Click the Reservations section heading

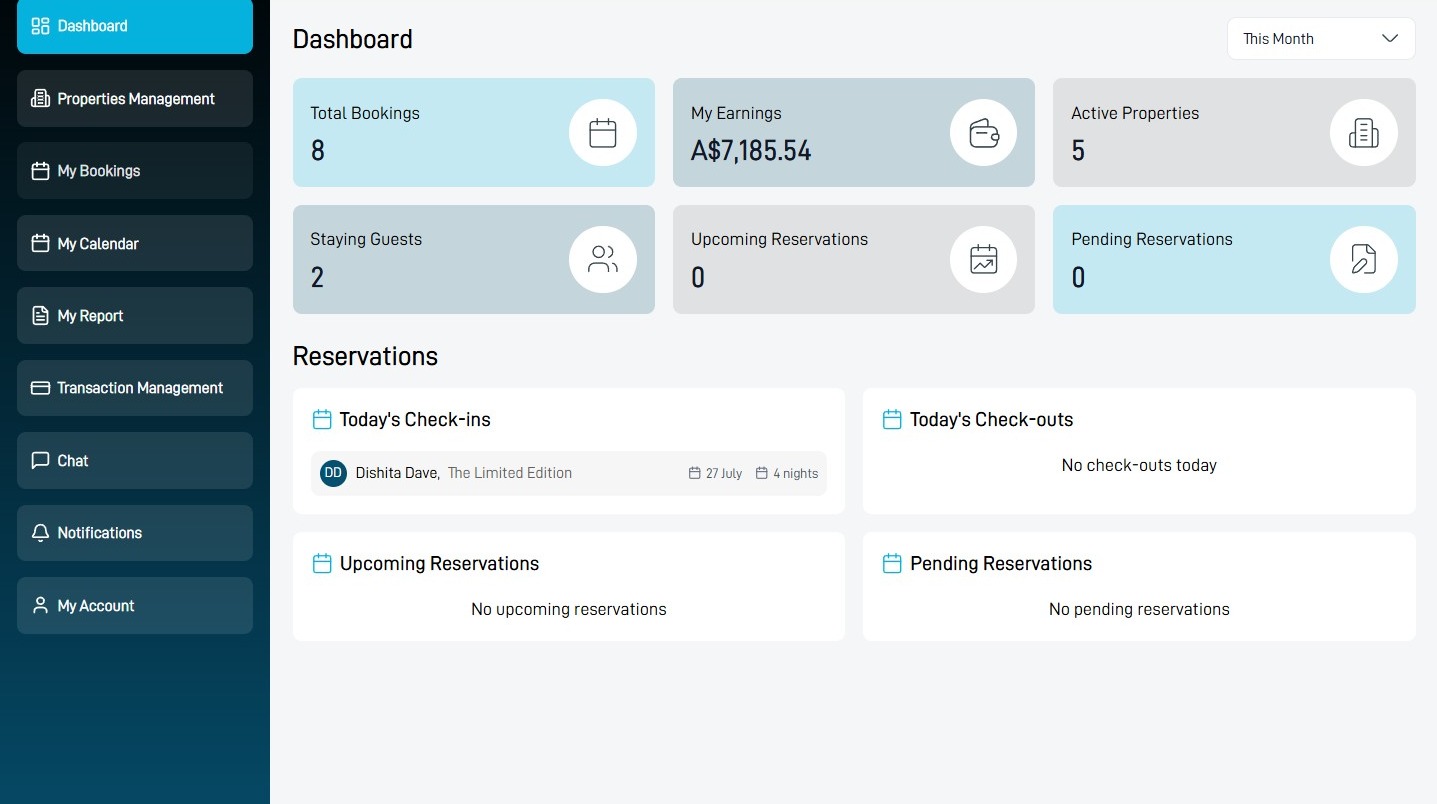[x=365, y=356]
